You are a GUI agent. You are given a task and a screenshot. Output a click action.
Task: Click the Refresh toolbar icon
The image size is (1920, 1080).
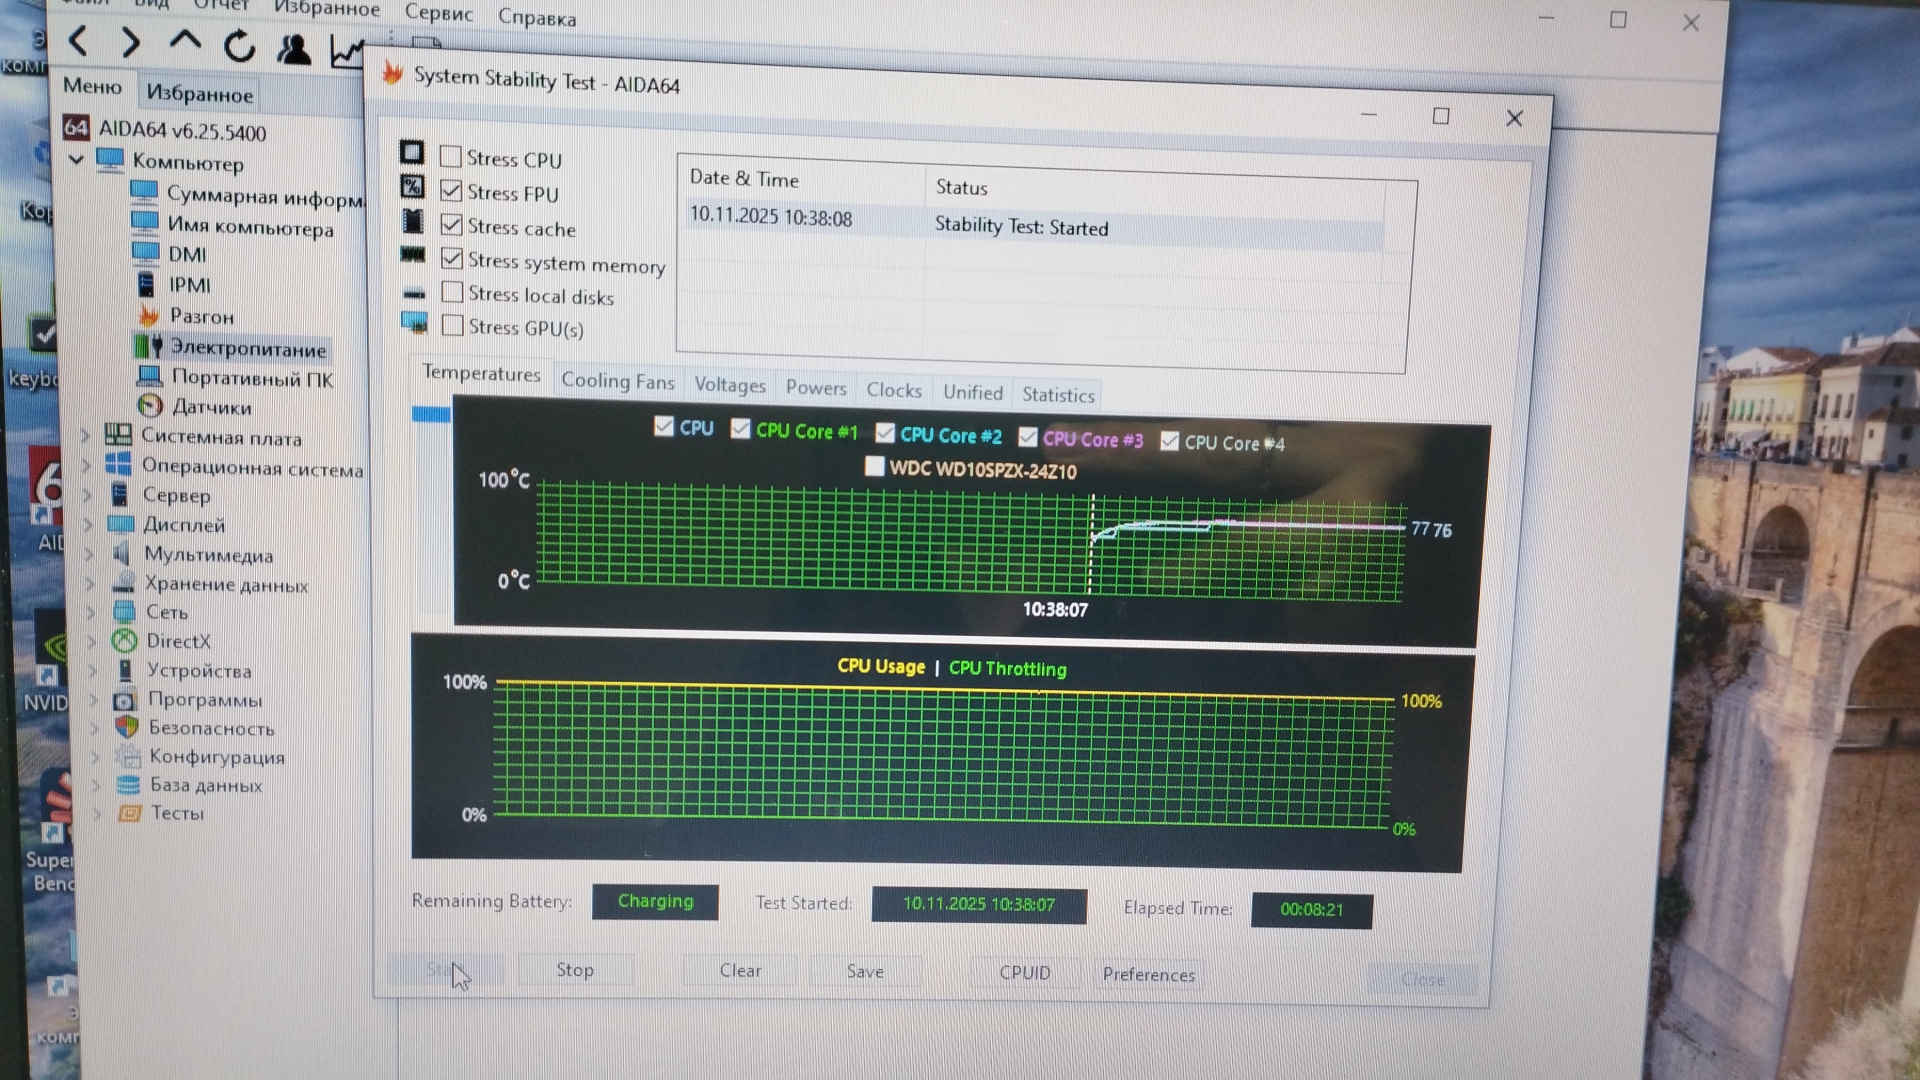239,46
